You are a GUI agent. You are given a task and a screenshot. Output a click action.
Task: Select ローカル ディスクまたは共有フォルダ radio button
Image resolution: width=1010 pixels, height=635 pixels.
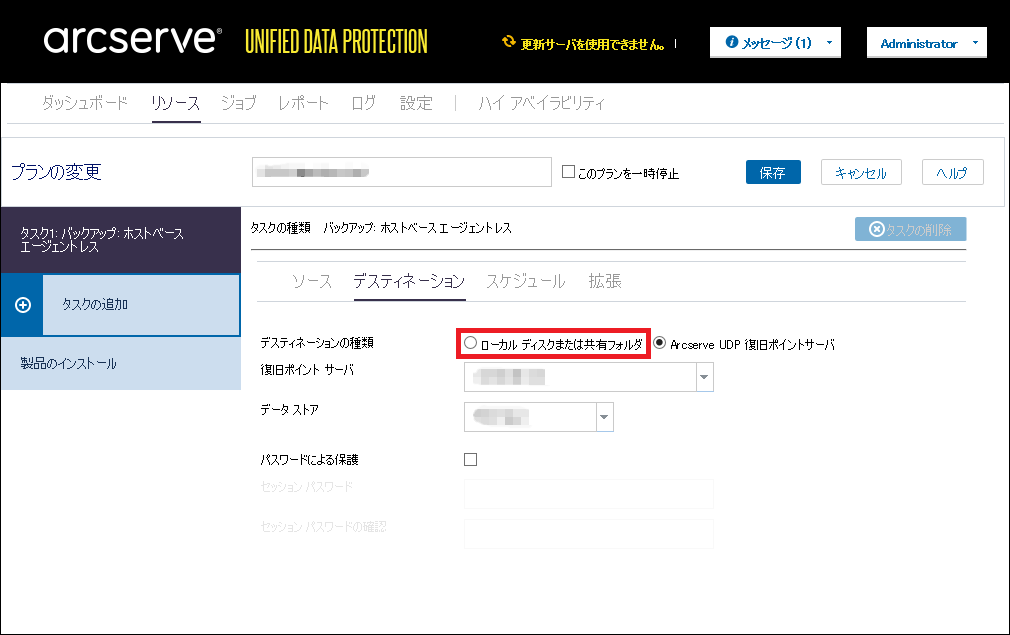click(x=471, y=343)
